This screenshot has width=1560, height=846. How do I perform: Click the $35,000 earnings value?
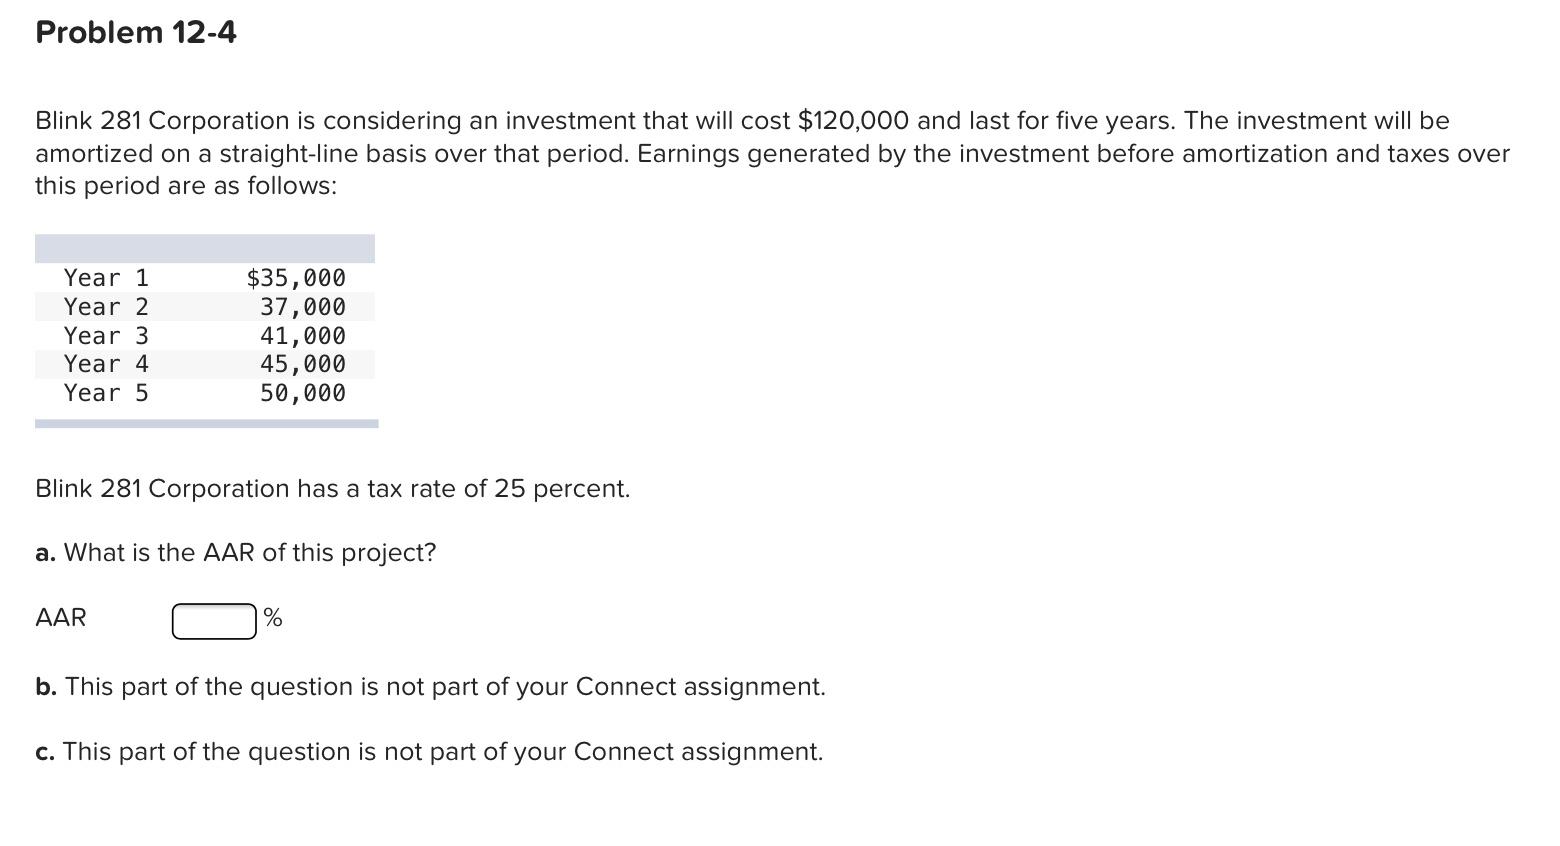(296, 278)
